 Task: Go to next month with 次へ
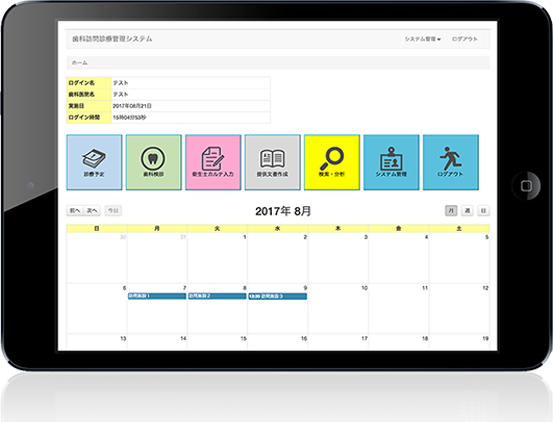[92, 210]
